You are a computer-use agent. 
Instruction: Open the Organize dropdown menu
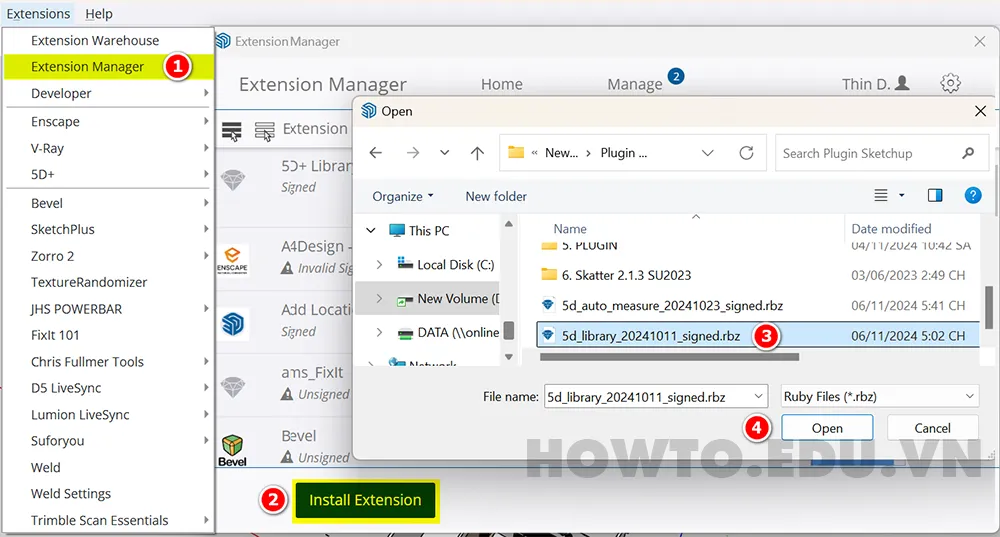pos(403,197)
